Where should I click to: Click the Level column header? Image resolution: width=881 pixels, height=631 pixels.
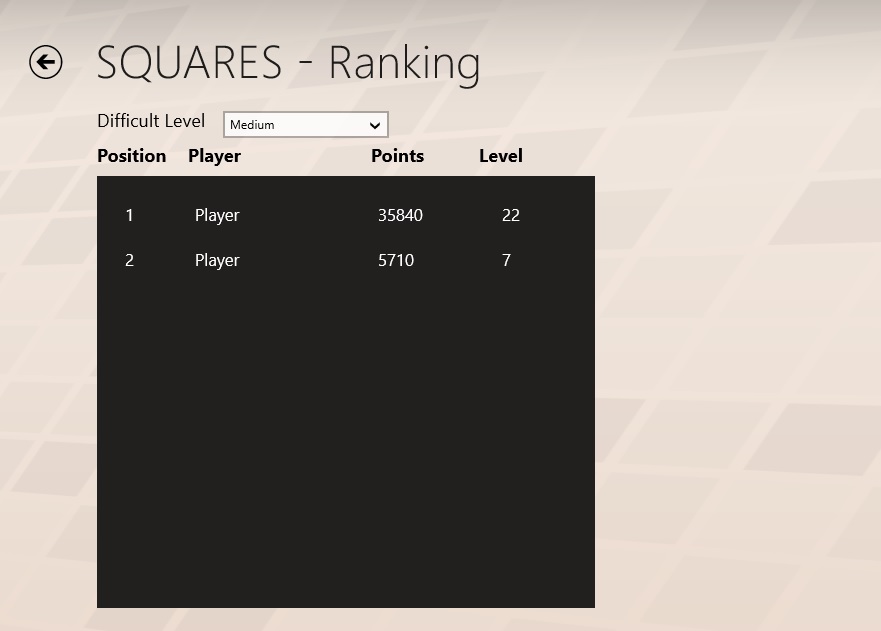point(500,156)
